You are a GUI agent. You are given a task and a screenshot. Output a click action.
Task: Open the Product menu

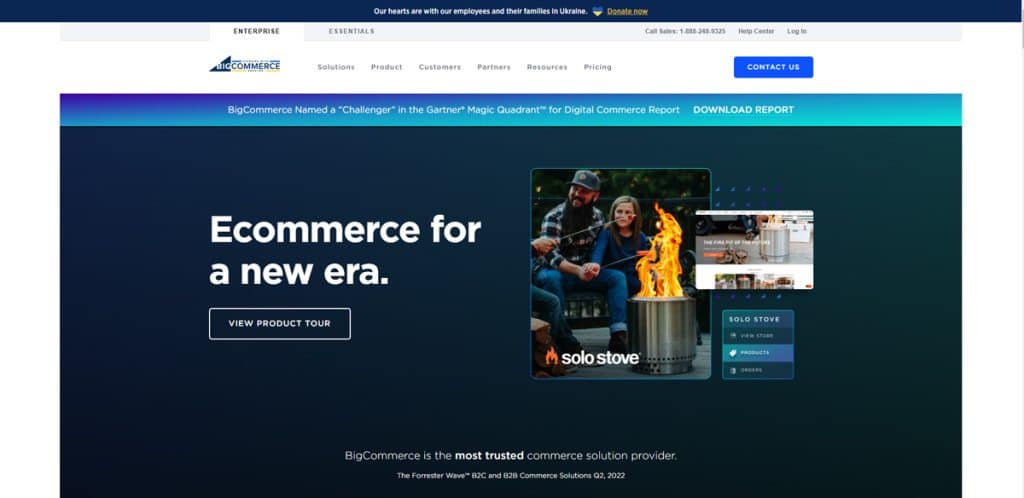coord(387,67)
